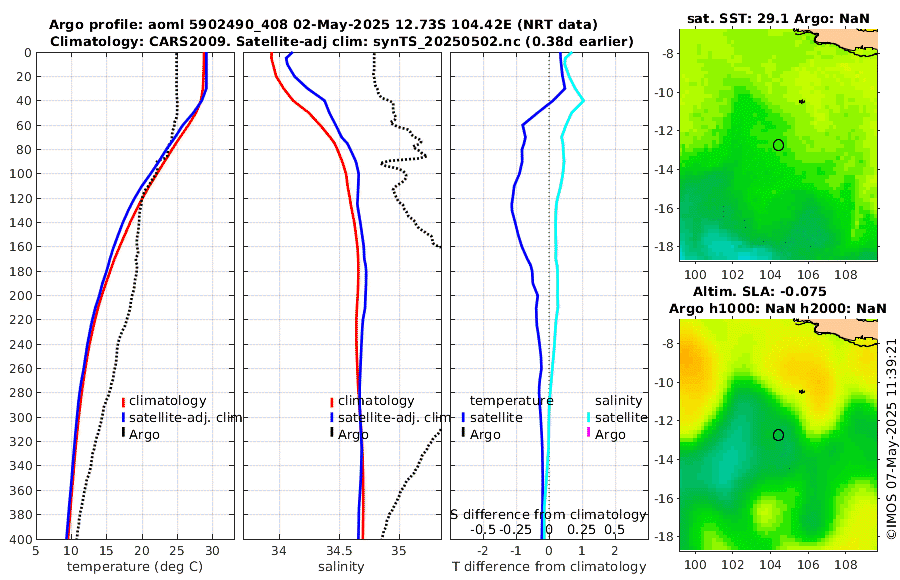Click the 'Altim. SLA: -0.075' title
Screen dimensions: 900x580
(760, 291)
